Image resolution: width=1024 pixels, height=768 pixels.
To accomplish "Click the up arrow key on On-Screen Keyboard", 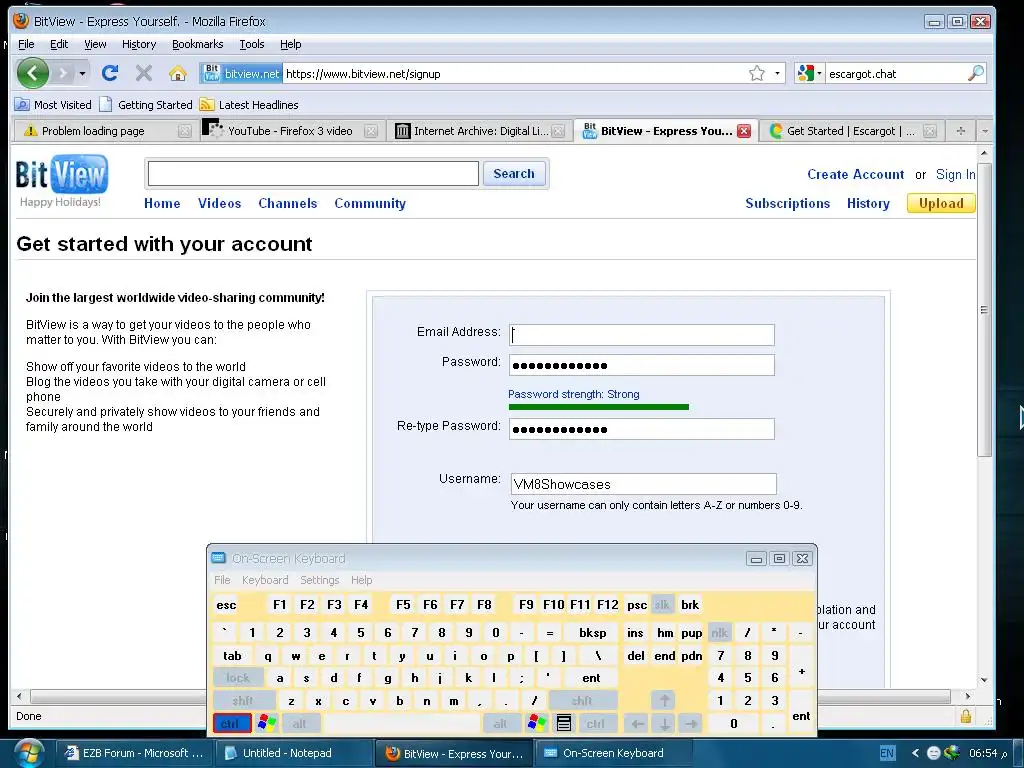I will tap(664, 700).
